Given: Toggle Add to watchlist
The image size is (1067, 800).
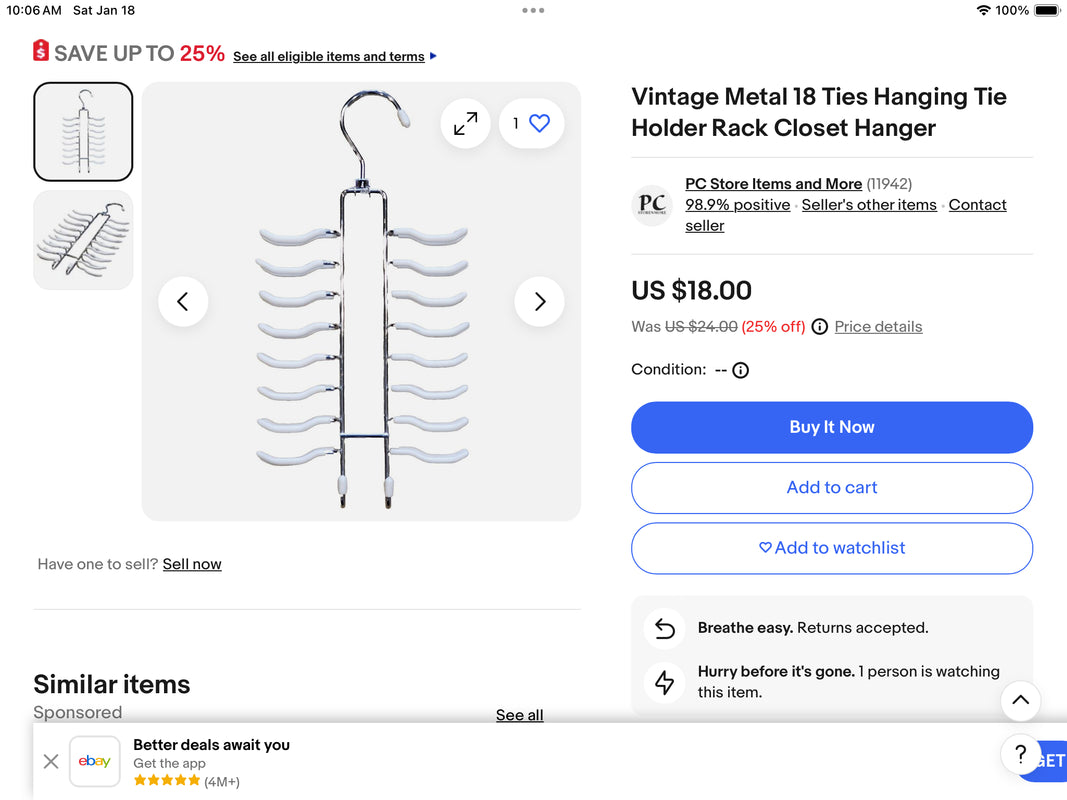Looking at the screenshot, I should click(x=831, y=548).
